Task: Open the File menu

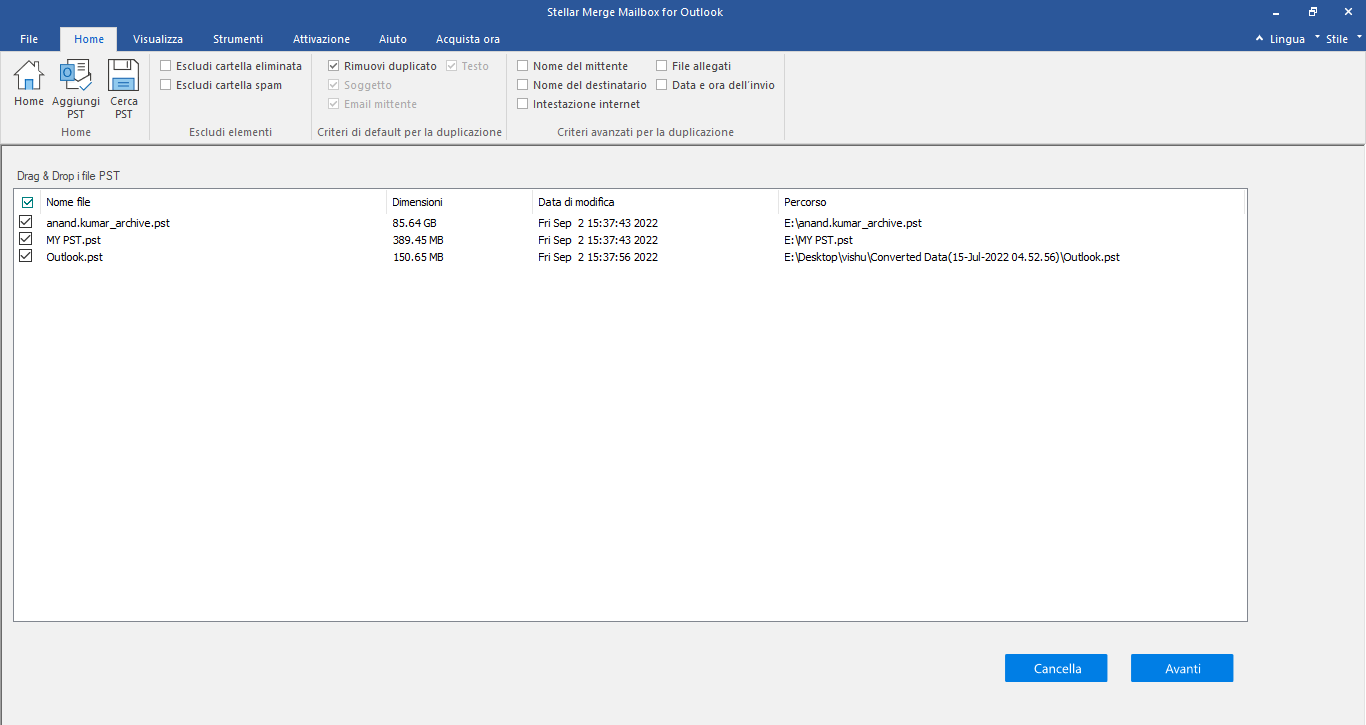Action: pos(29,39)
